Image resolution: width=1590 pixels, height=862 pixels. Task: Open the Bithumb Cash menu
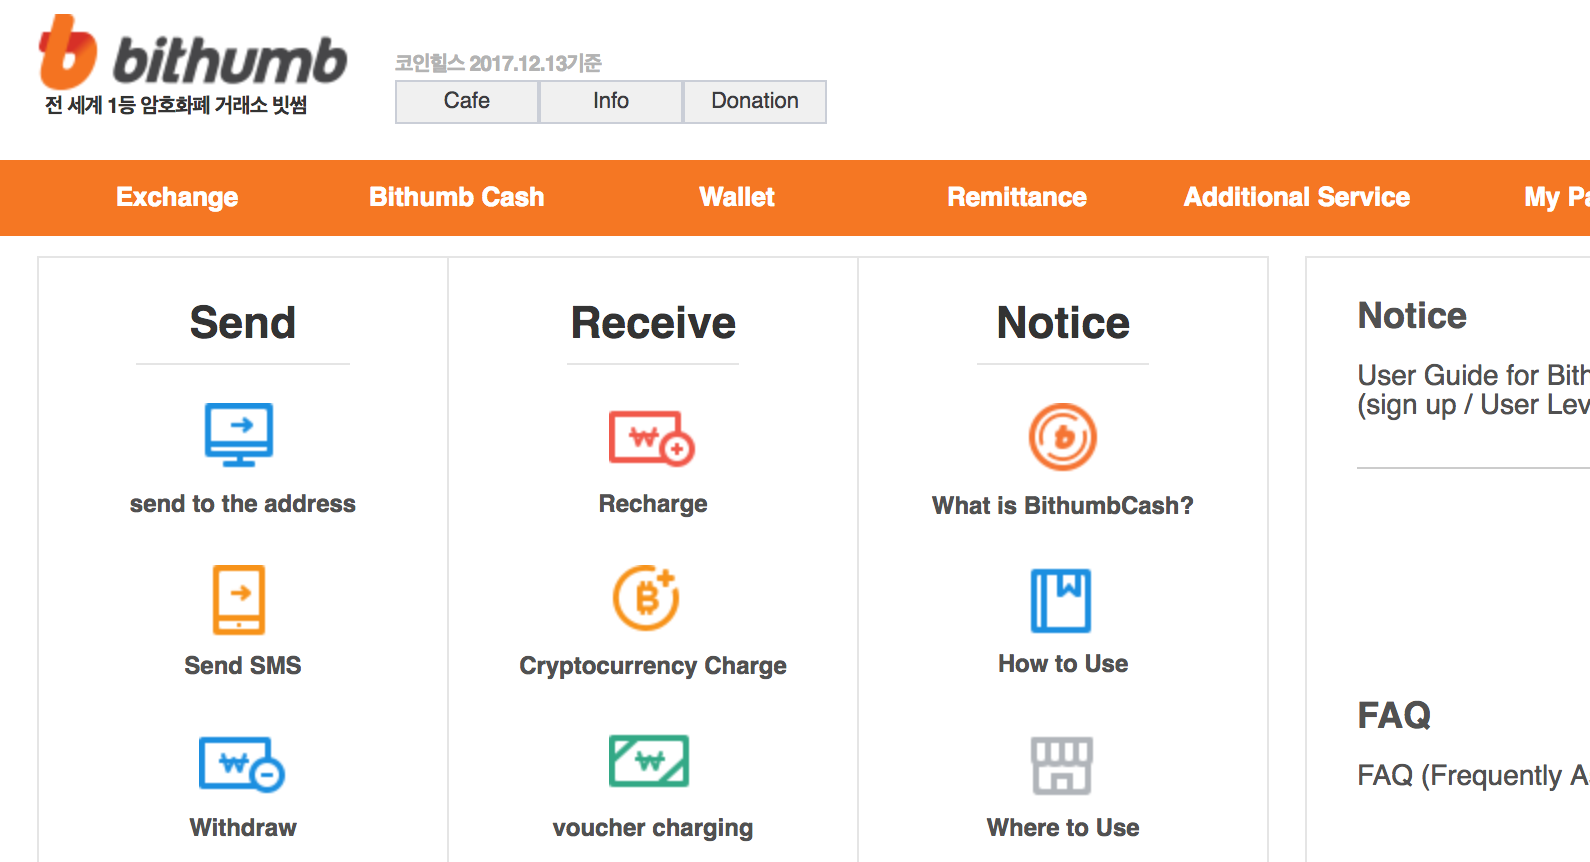tap(457, 197)
